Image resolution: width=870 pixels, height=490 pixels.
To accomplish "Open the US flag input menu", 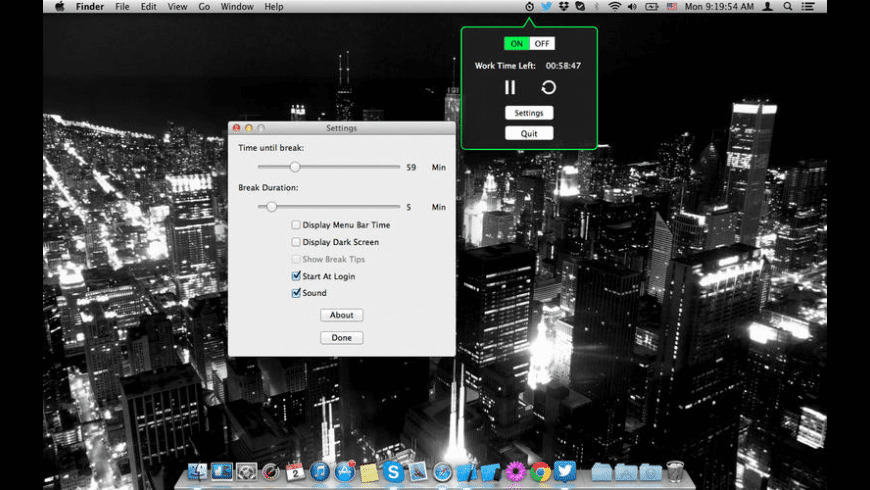I will coord(671,7).
